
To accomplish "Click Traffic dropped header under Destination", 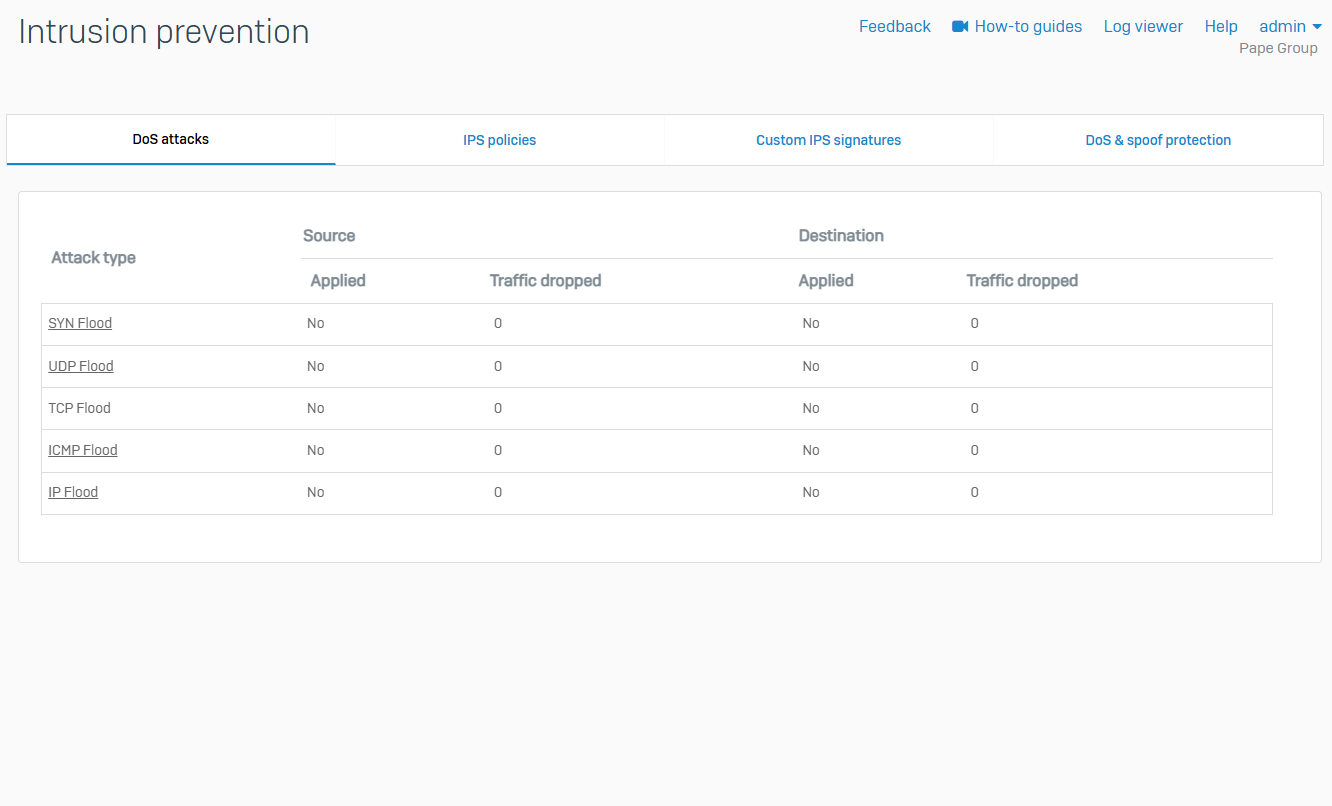I will click(x=1022, y=281).
